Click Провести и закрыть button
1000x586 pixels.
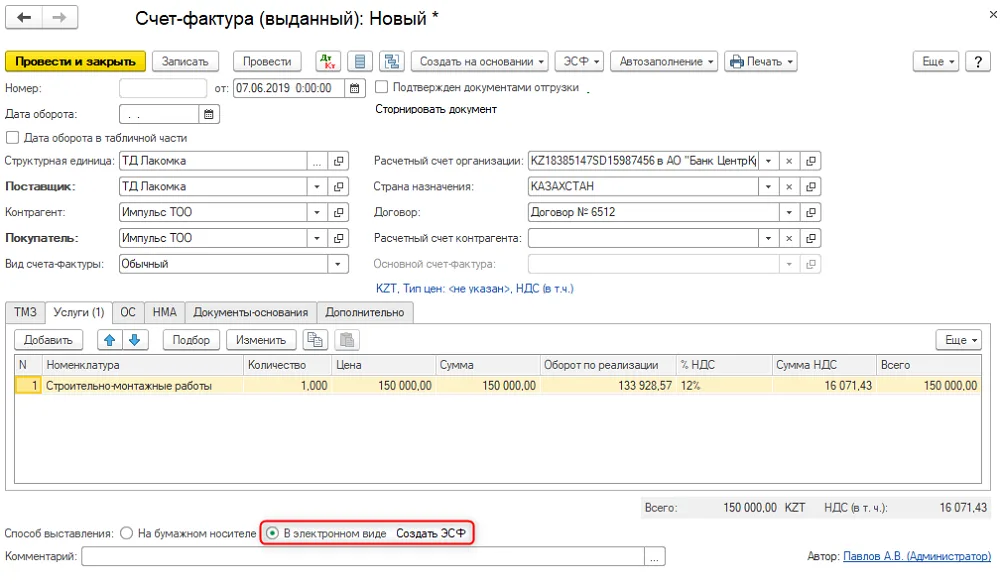pos(75,62)
